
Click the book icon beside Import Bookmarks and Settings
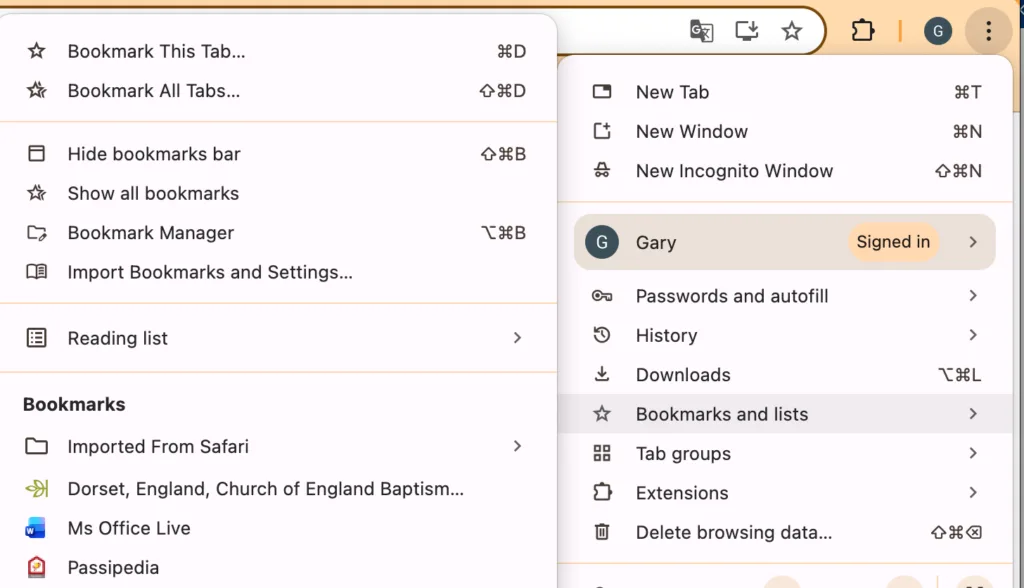(x=37, y=272)
